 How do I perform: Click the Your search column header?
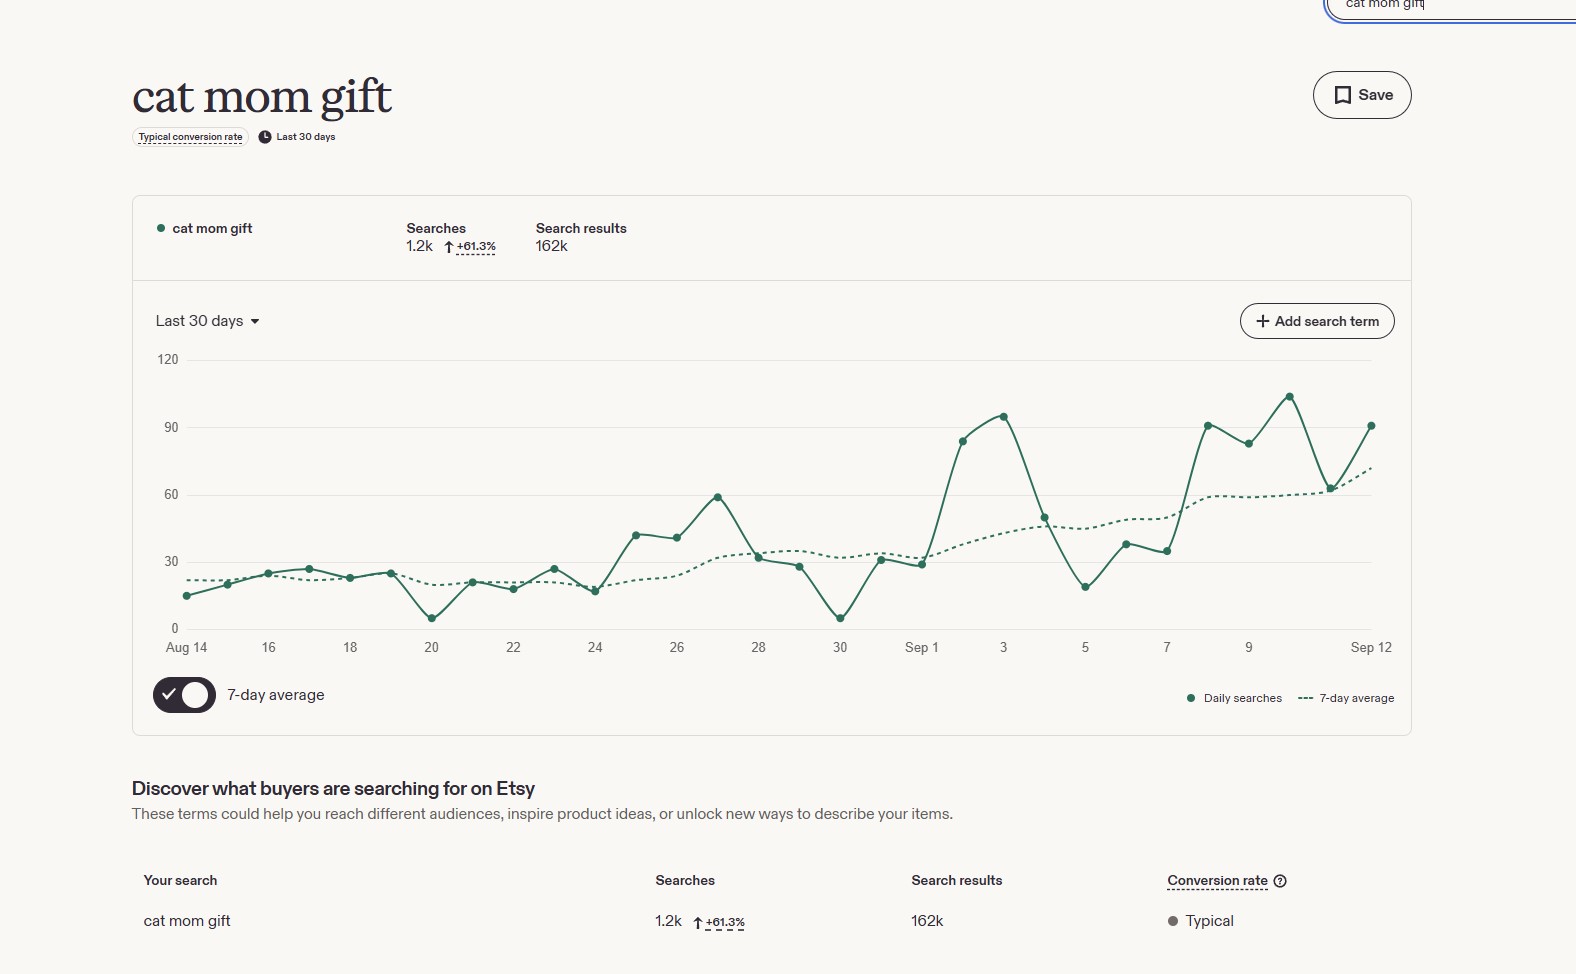[180, 881]
